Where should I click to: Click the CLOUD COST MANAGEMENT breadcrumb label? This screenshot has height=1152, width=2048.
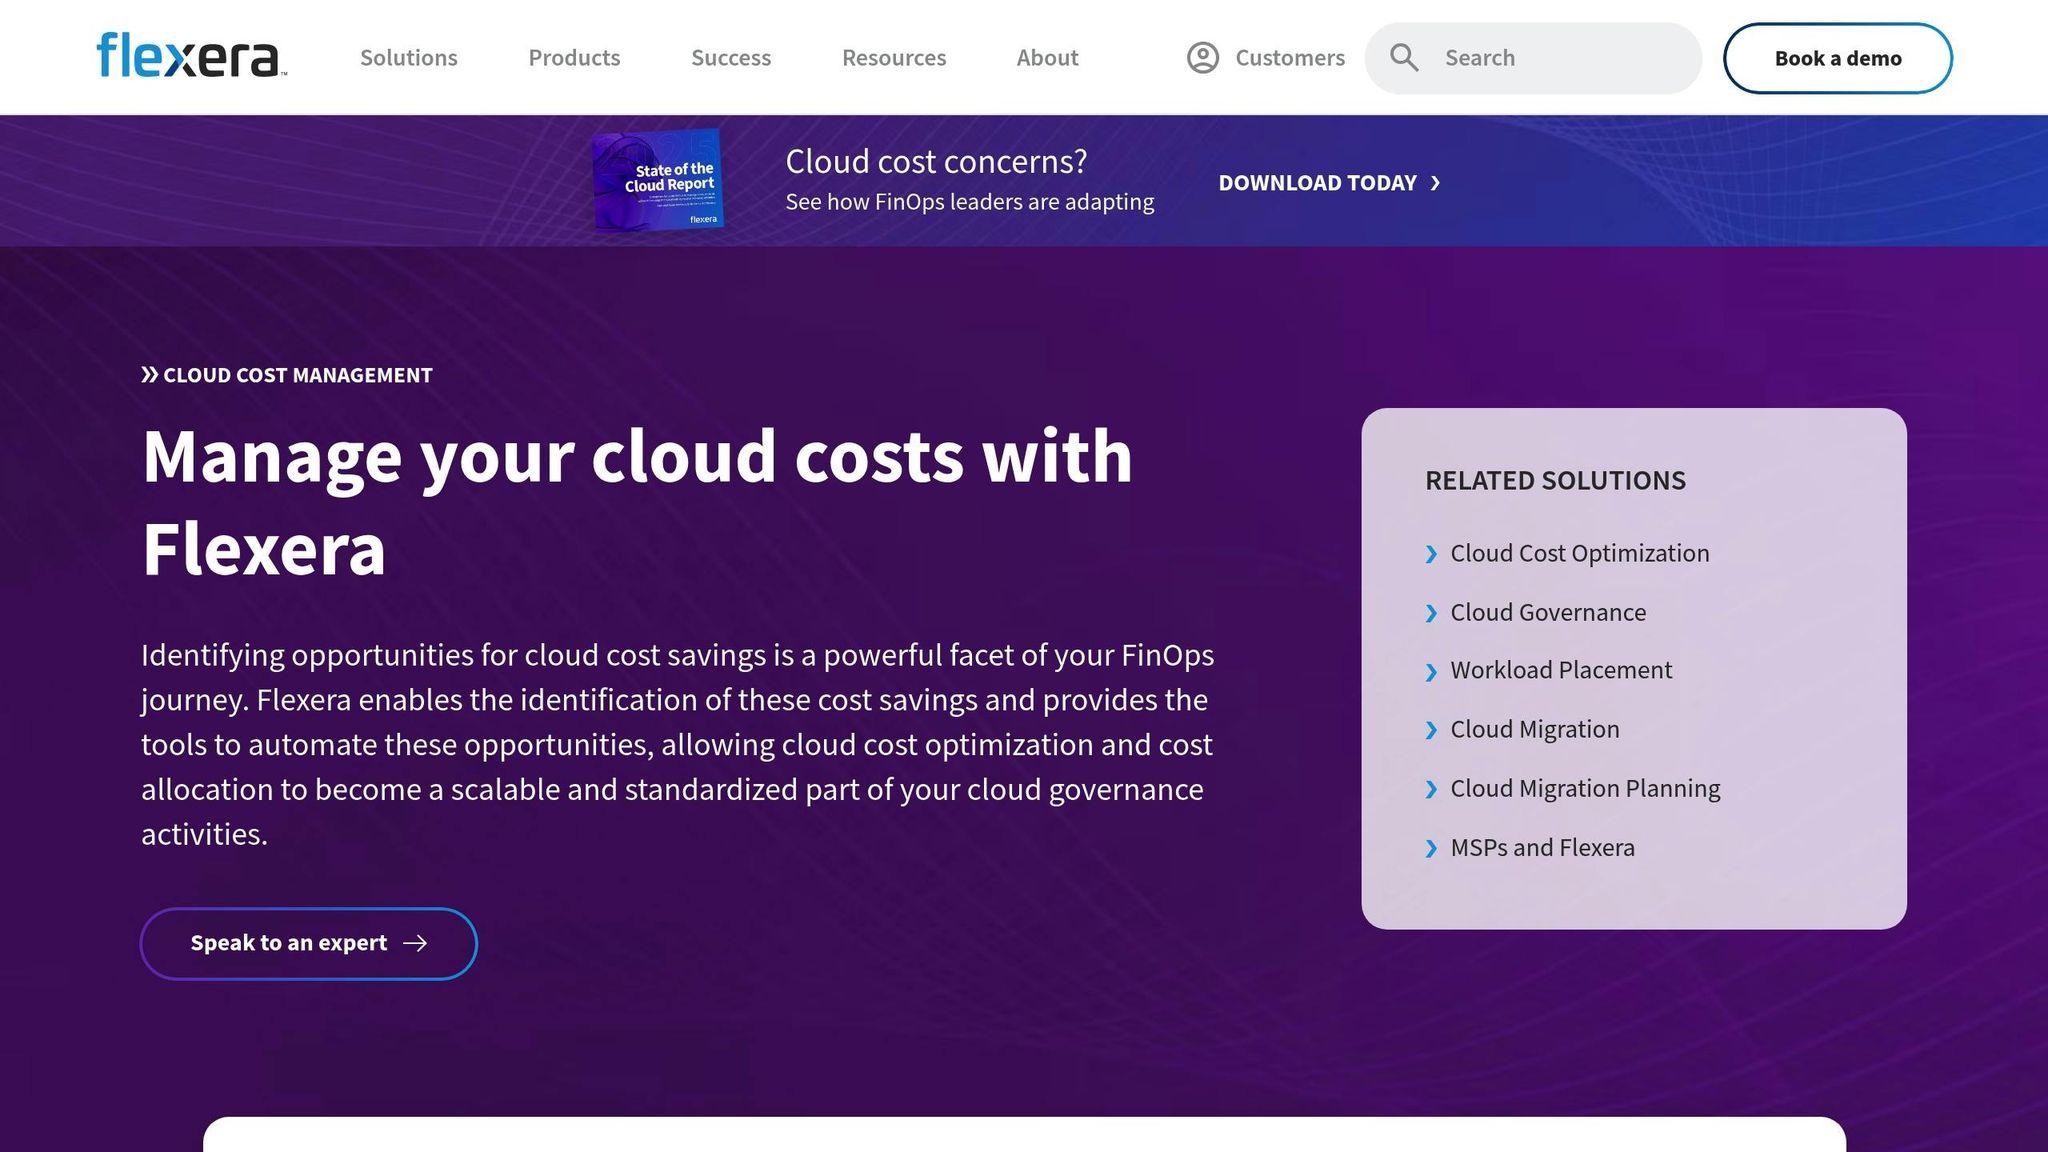click(x=298, y=375)
